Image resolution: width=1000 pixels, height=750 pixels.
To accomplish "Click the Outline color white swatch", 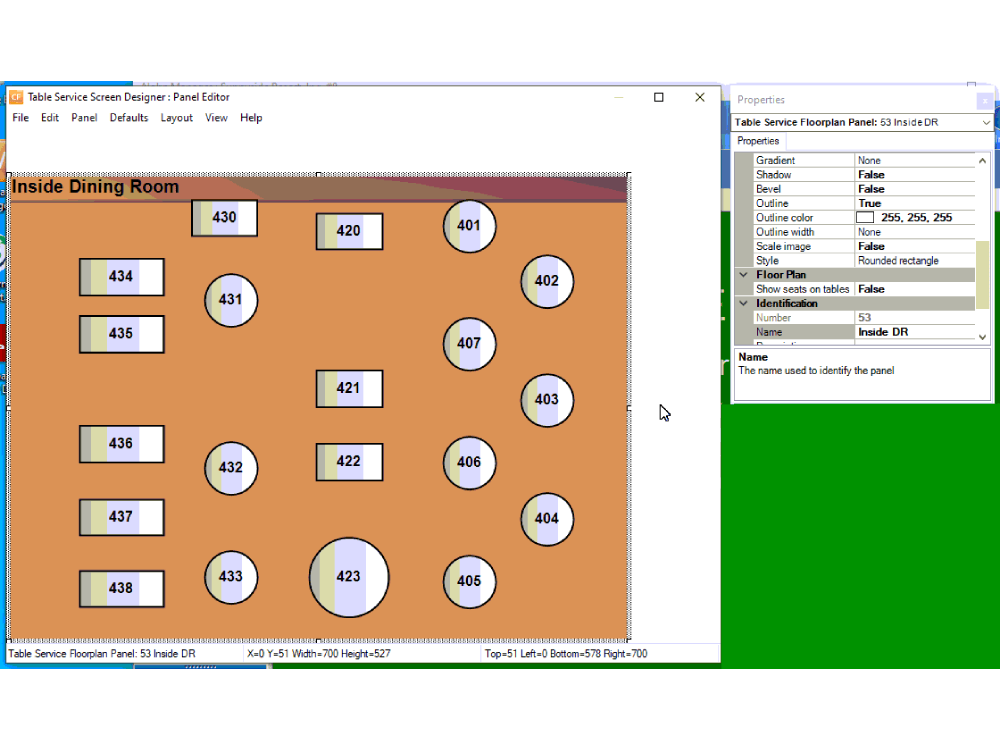I will [865, 217].
